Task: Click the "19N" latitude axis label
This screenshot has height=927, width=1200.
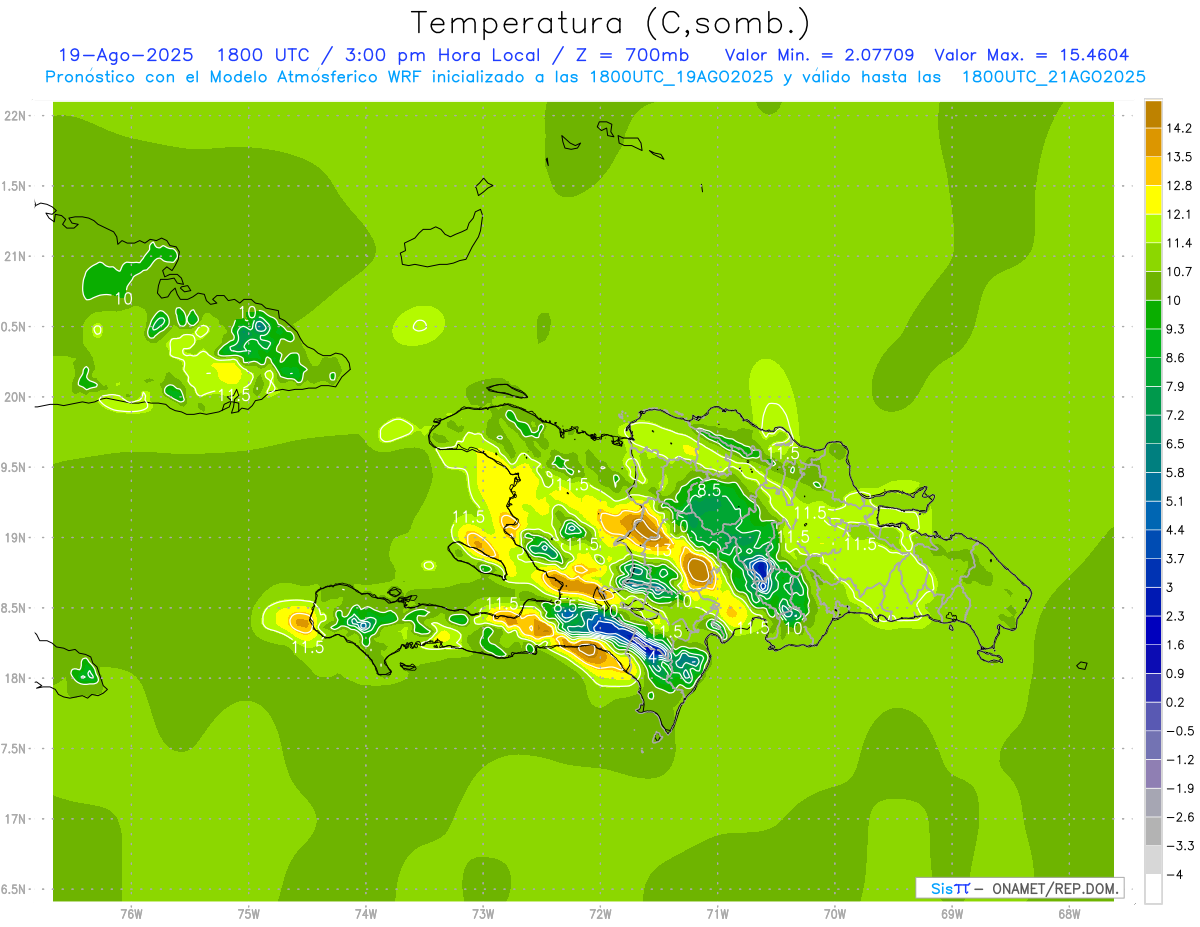Action: click(x=17, y=538)
